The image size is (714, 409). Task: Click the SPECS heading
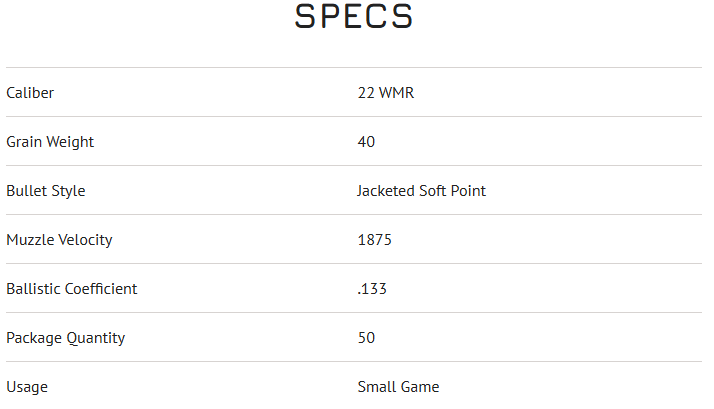point(354,17)
